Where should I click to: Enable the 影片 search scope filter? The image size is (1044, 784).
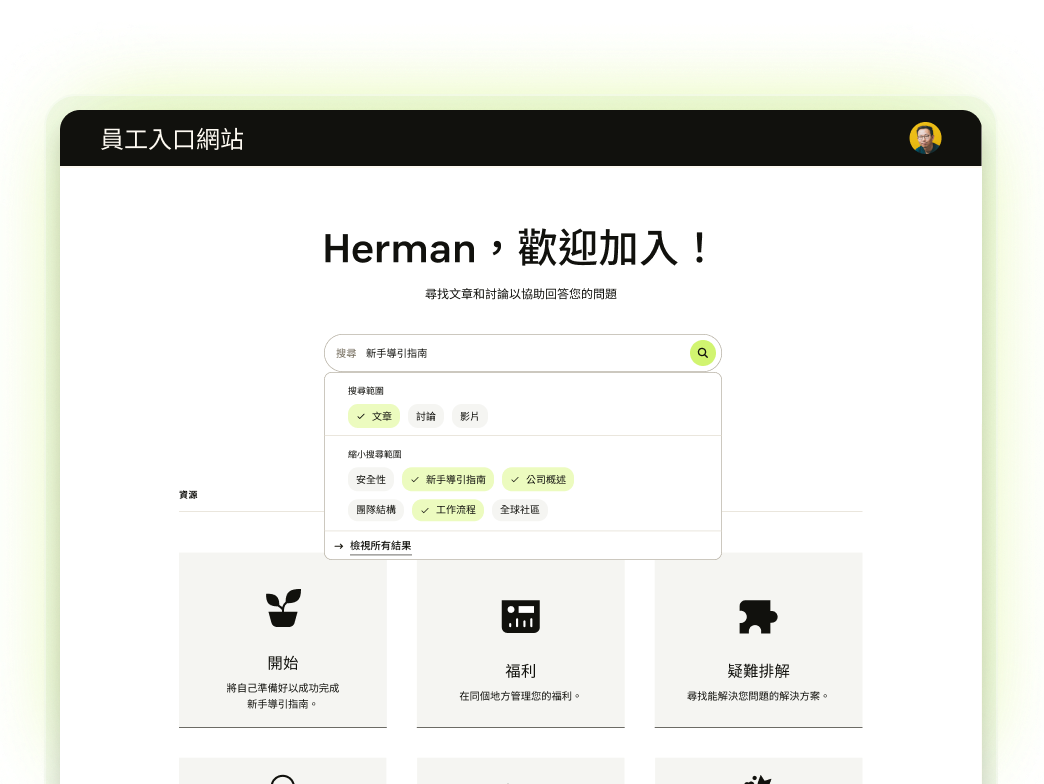click(x=469, y=416)
